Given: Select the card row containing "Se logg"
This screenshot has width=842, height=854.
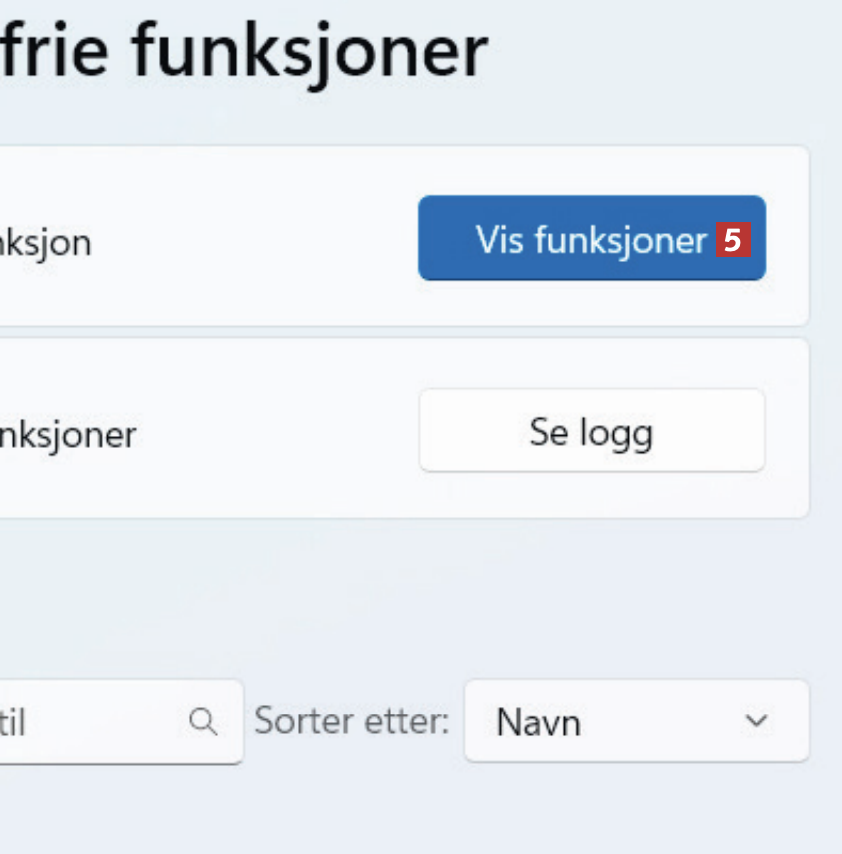Looking at the screenshot, I should coord(250,490).
